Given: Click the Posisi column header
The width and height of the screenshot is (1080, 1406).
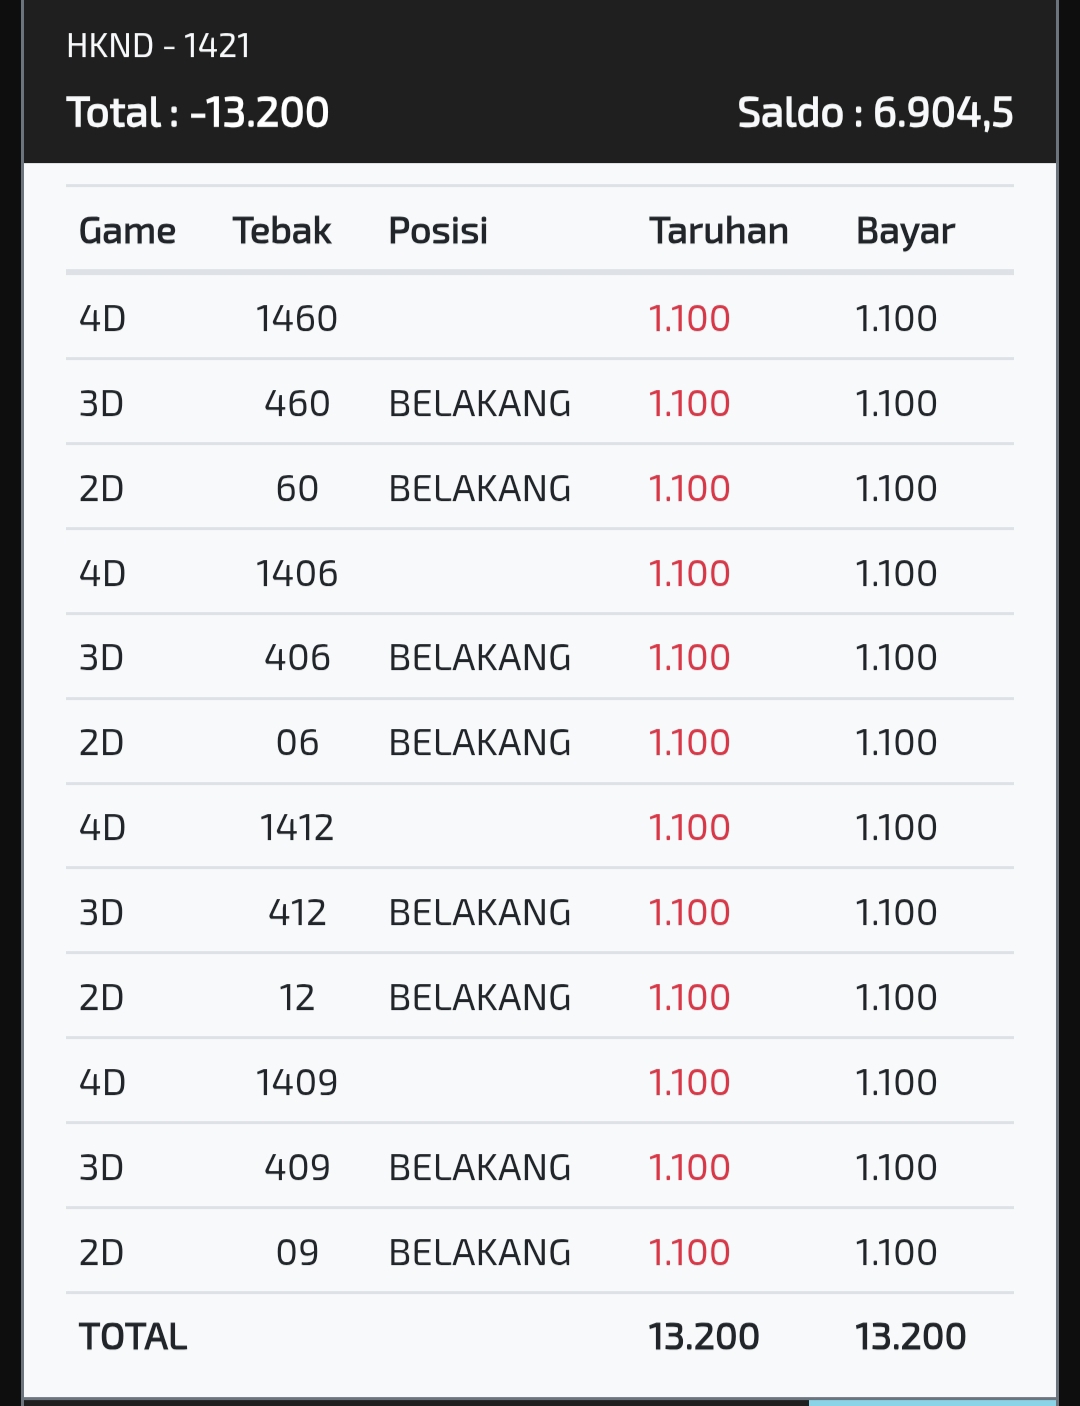Looking at the screenshot, I should [438, 231].
